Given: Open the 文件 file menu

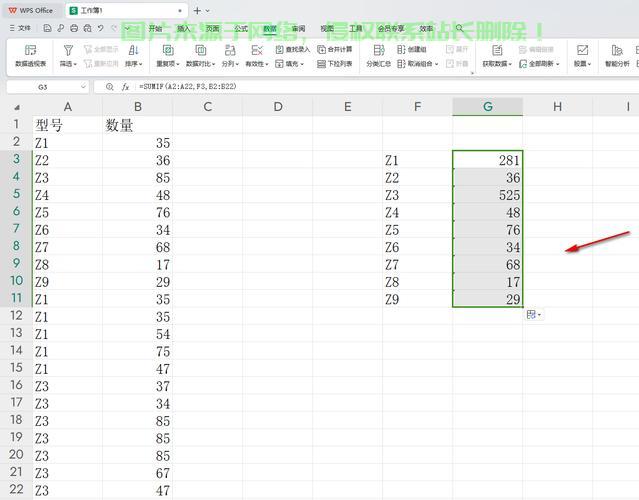Looking at the screenshot, I should [20, 28].
